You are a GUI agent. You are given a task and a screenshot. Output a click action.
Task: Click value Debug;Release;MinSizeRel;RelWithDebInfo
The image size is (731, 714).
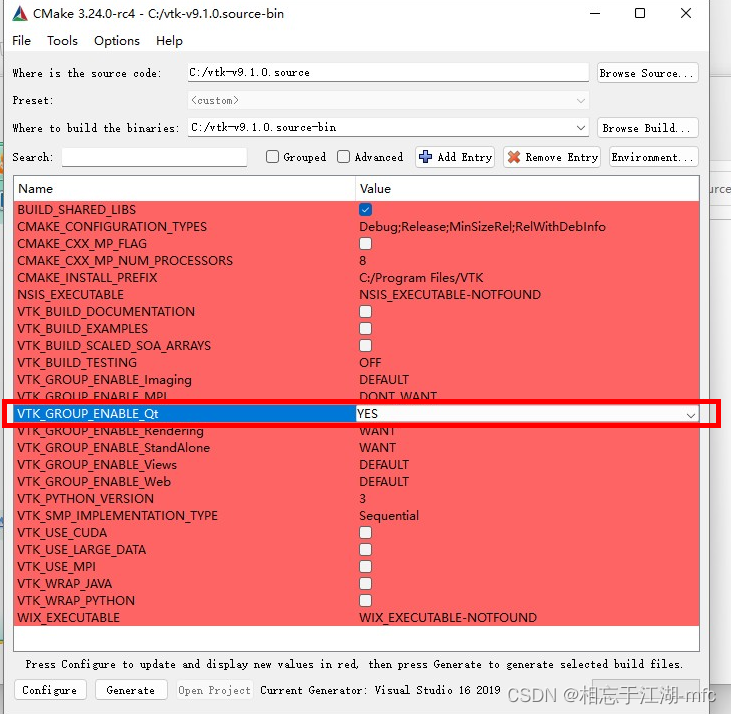483,227
